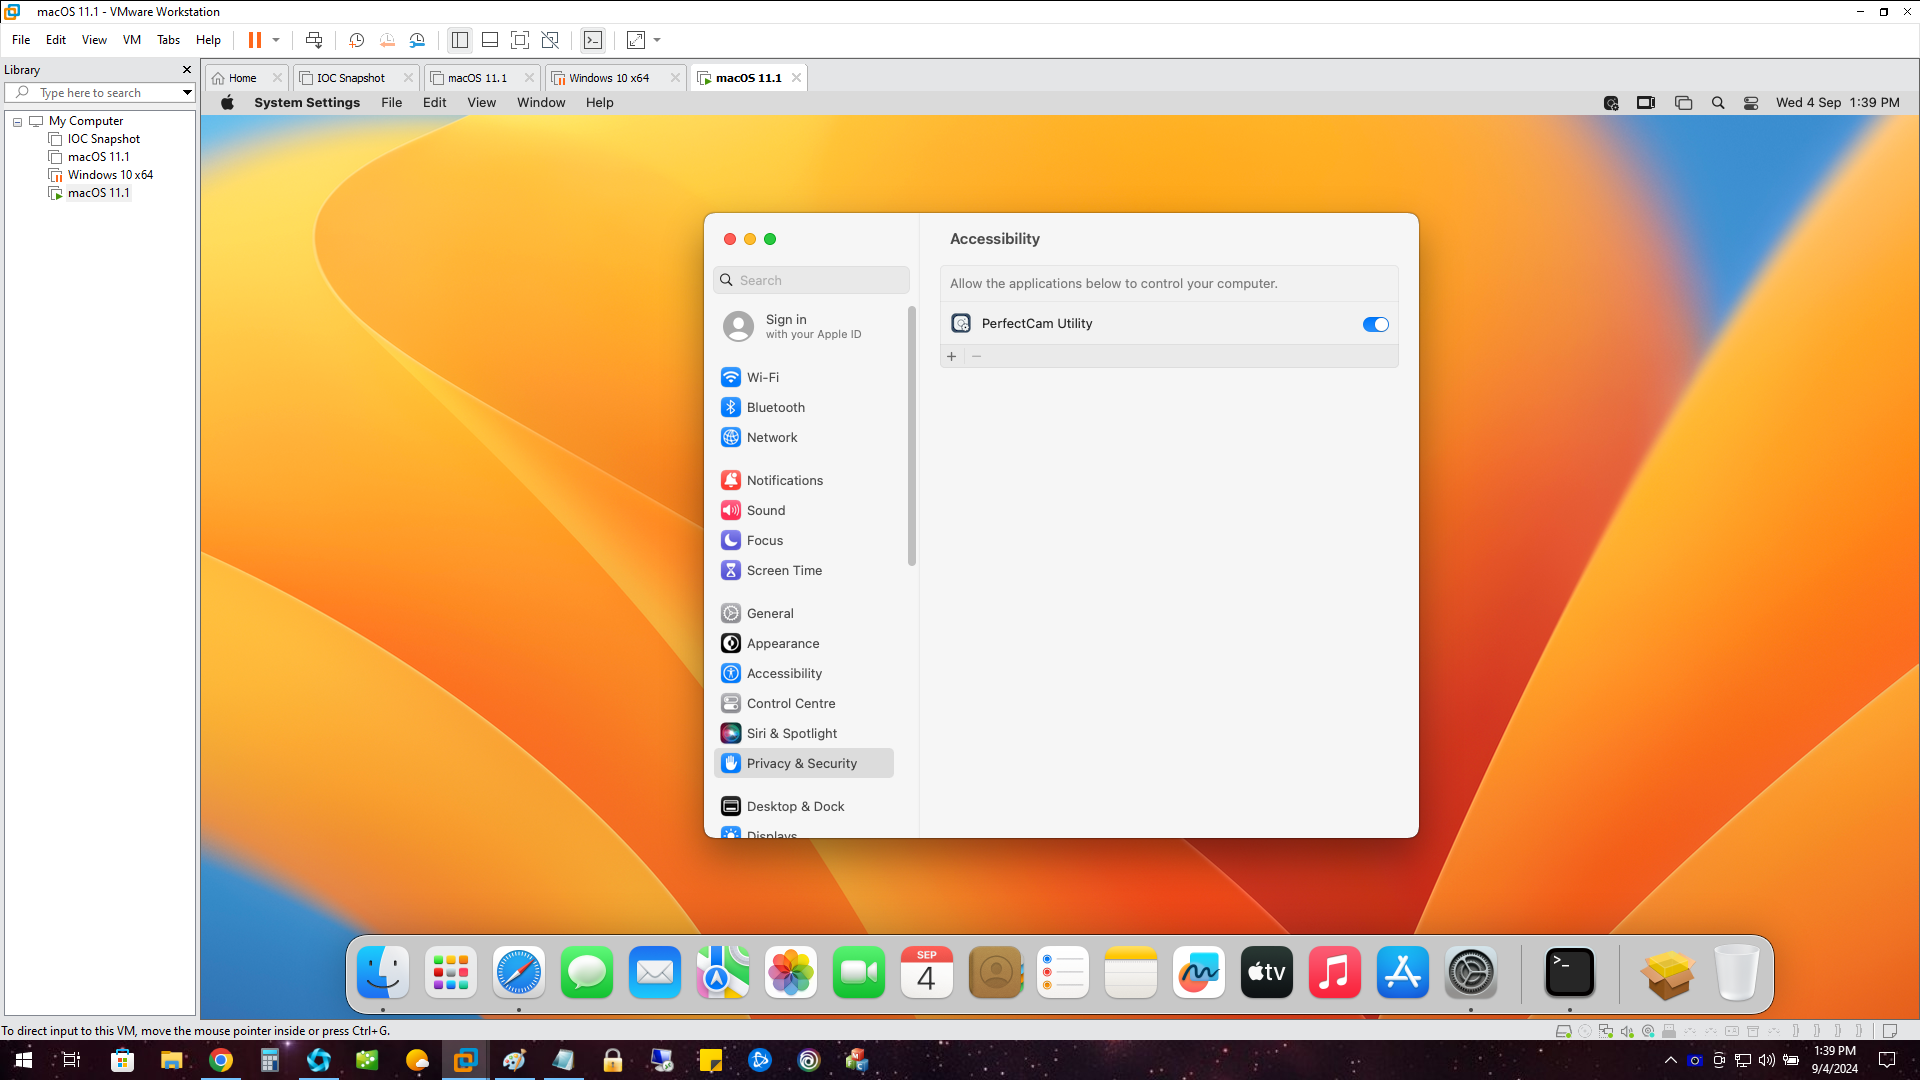Image resolution: width=1920 pixels, height=1080 pixels.
Task: Switch to the Windows 10 x64 tab
Action: pos(609,78)
